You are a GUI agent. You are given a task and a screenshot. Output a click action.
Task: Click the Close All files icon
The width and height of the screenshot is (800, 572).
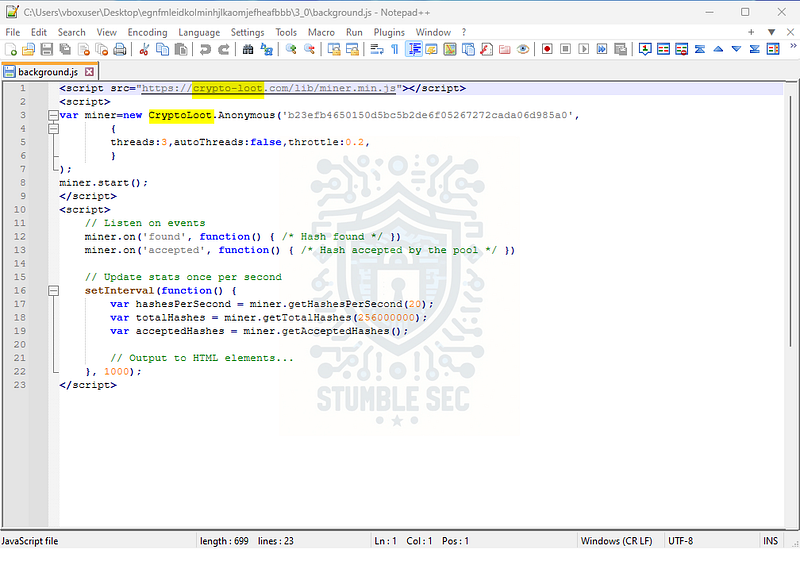click(102, 49)
